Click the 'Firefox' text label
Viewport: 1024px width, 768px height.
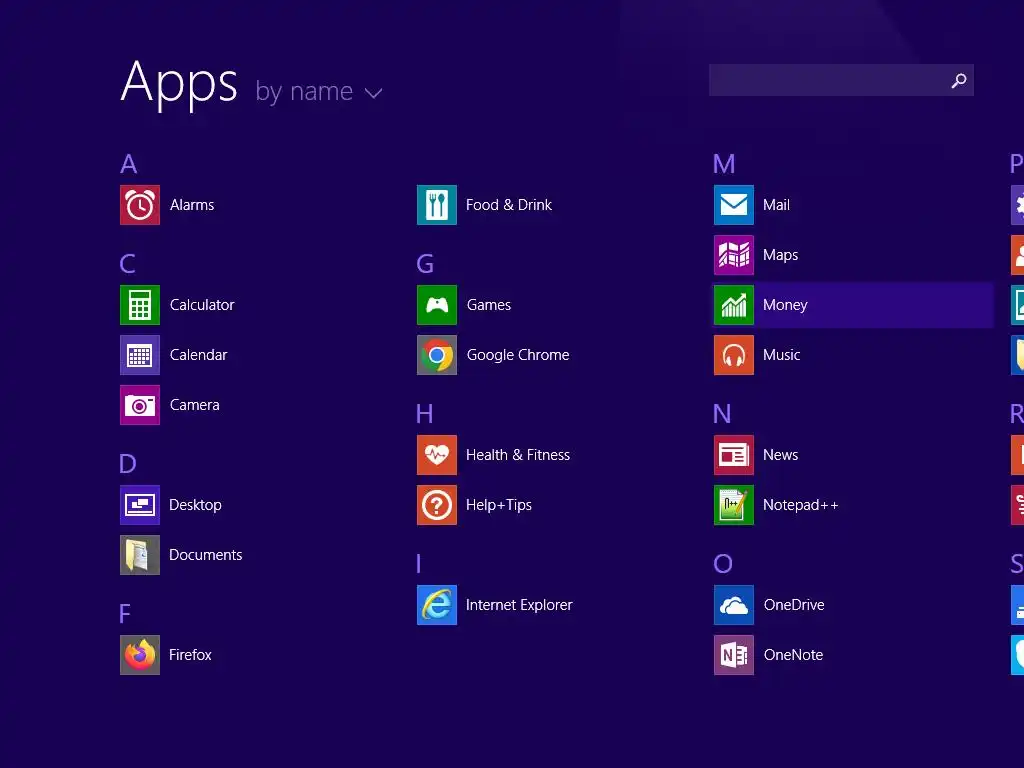point(190,655)
